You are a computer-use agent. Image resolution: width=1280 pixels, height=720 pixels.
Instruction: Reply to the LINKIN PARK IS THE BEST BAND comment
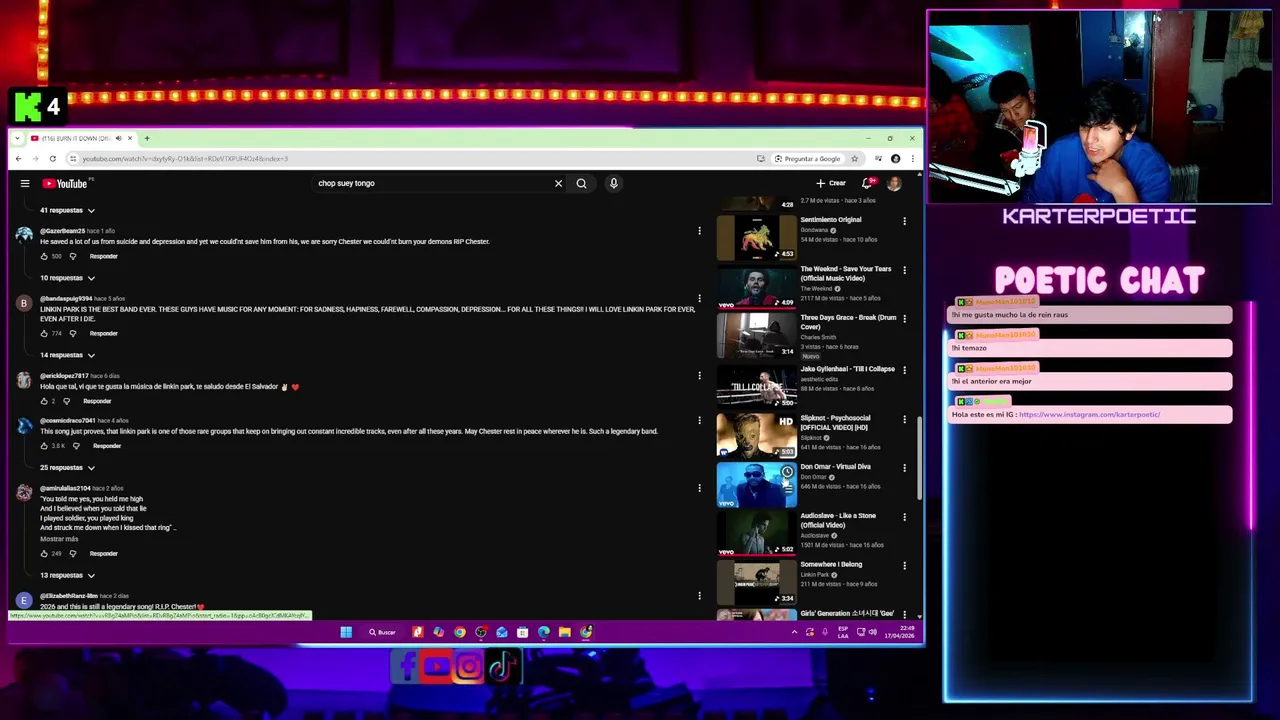click(103, 334)
